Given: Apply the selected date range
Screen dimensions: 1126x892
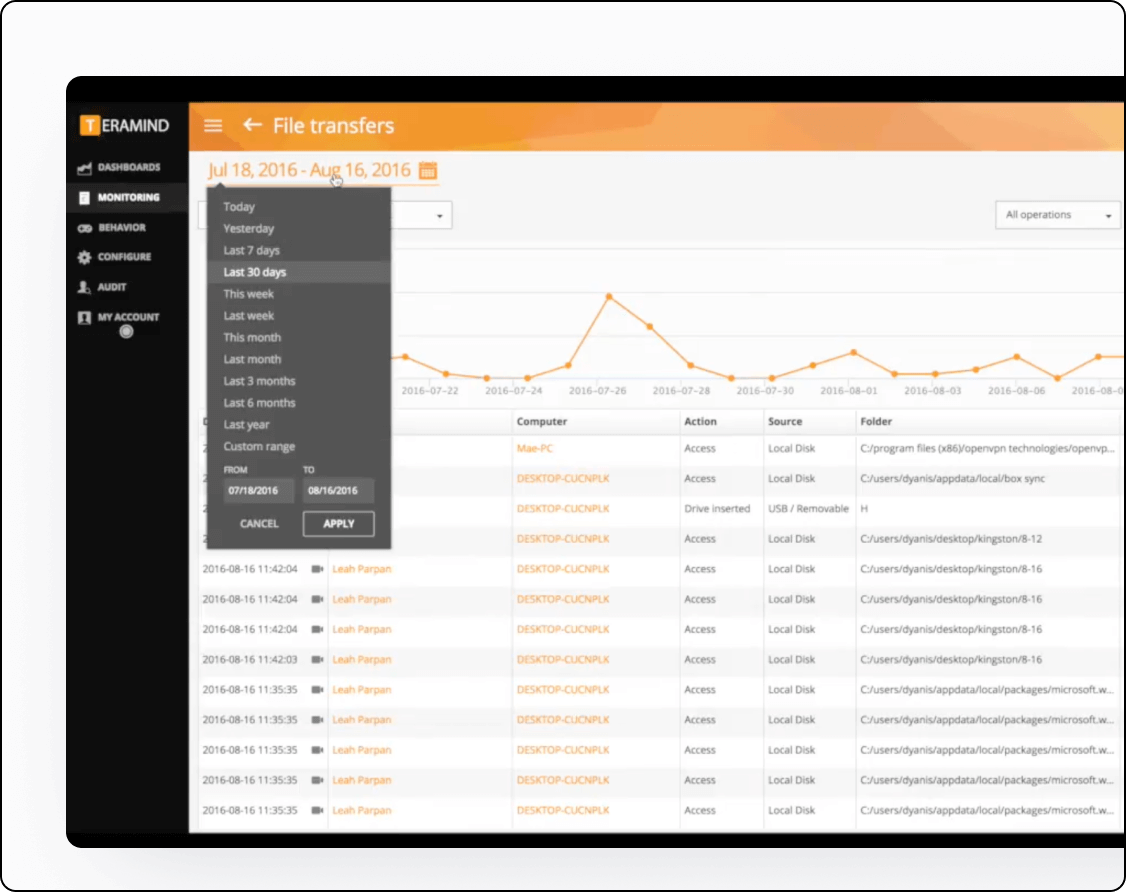Looking at the screenshot, I should tap(338, 523).
